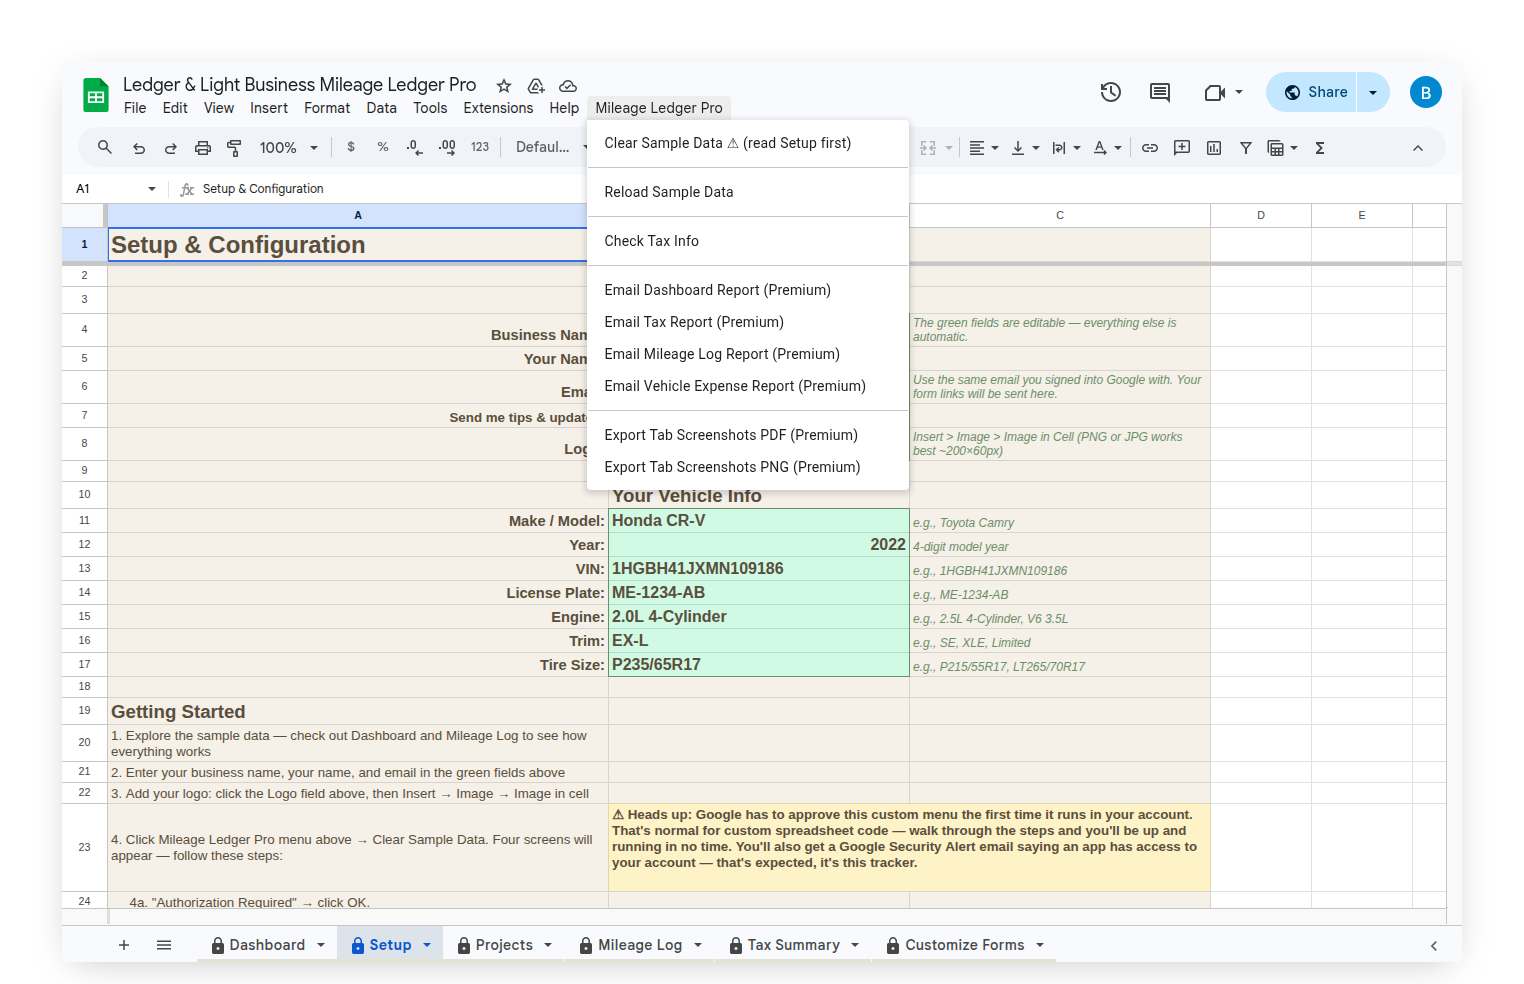Check the cloud save status icon

click(568, 86)
